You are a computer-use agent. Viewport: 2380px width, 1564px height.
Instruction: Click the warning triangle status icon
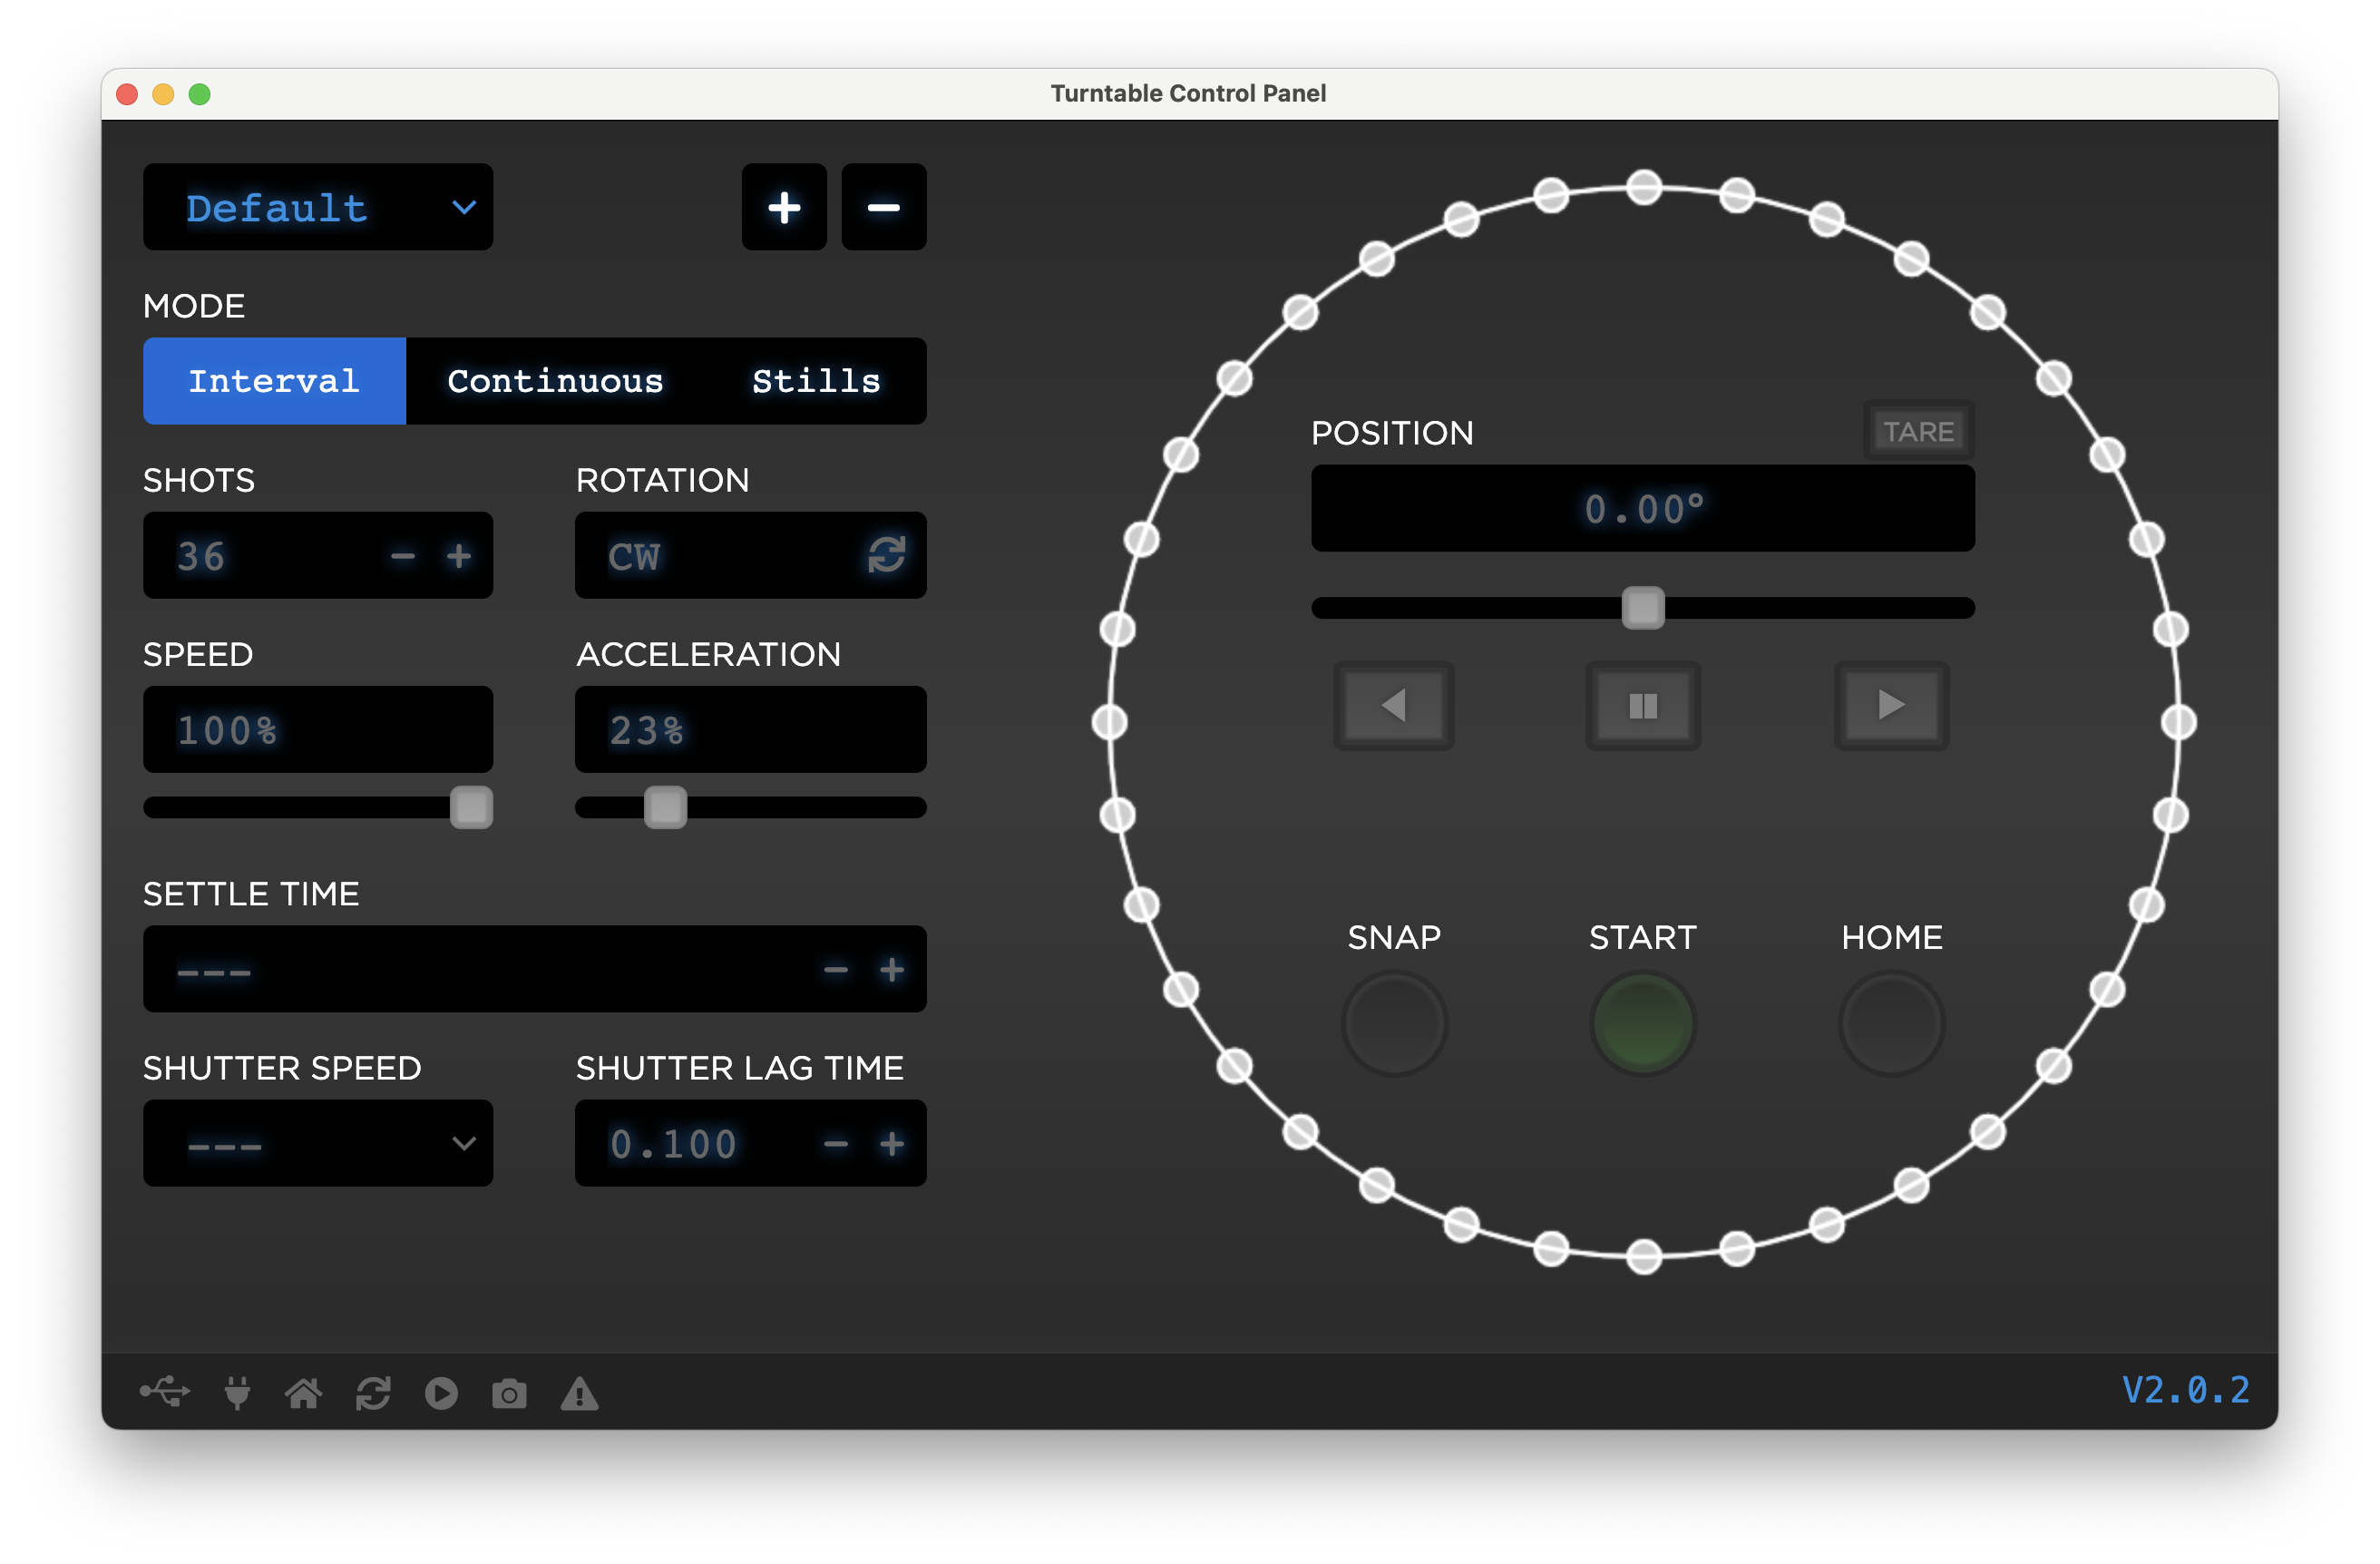tap(579, 1393)
